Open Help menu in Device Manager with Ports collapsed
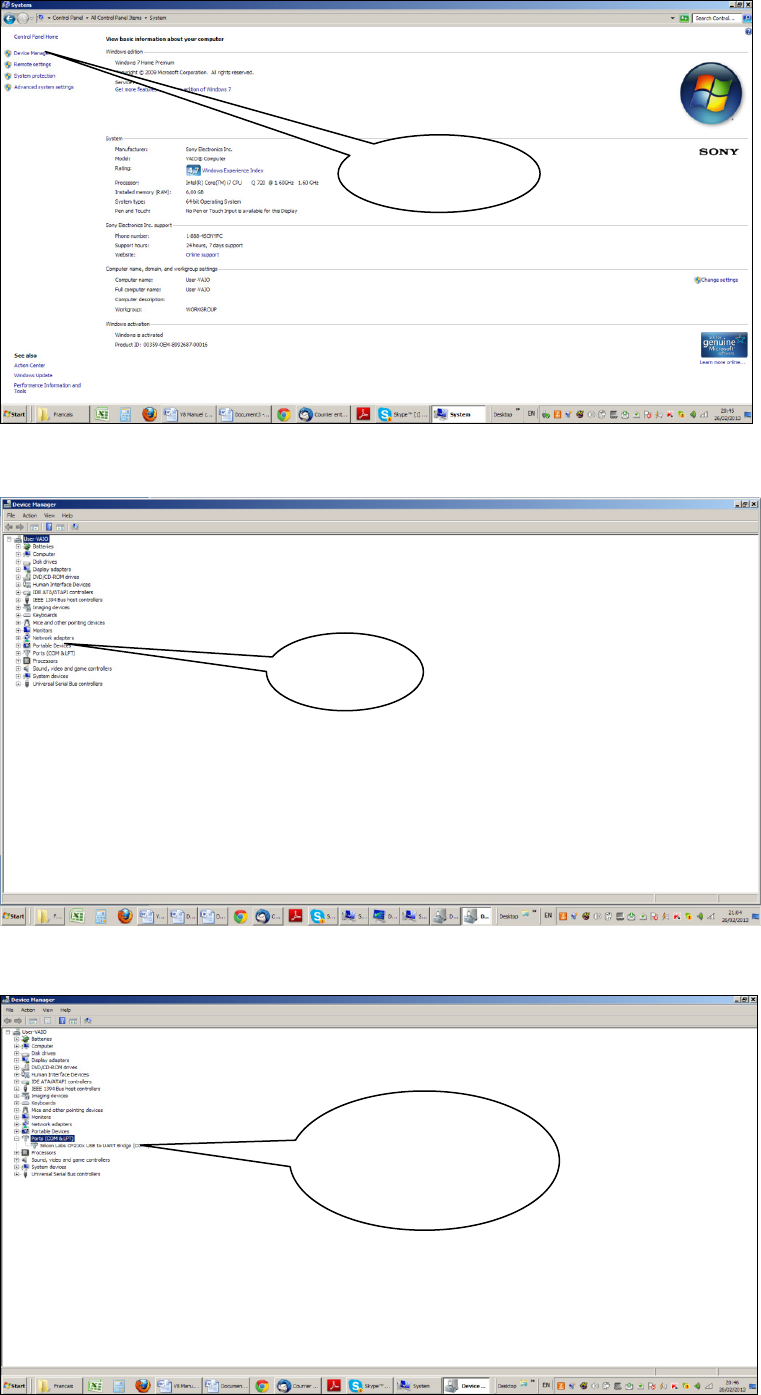 [x=67, y=515]
